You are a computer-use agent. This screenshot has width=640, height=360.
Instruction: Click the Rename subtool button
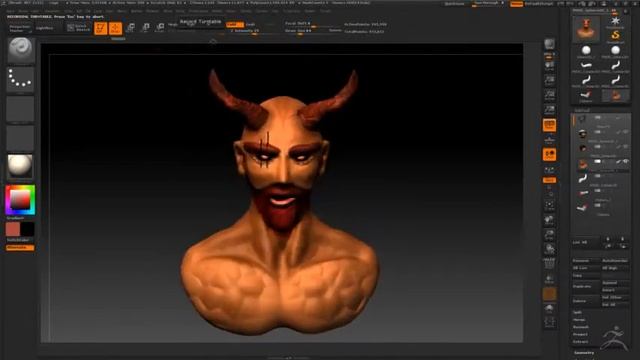click(x=586, y=260)
